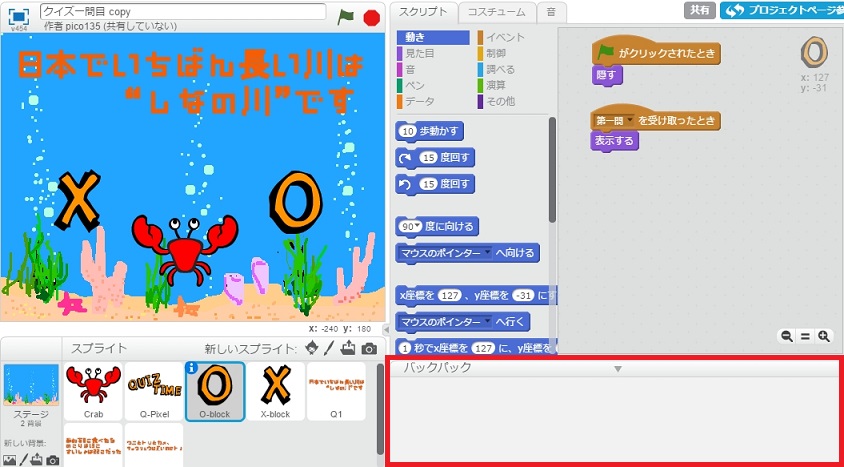The image size is (844, 467).
Task: Select the 動き block category
Action: point(433,37)
